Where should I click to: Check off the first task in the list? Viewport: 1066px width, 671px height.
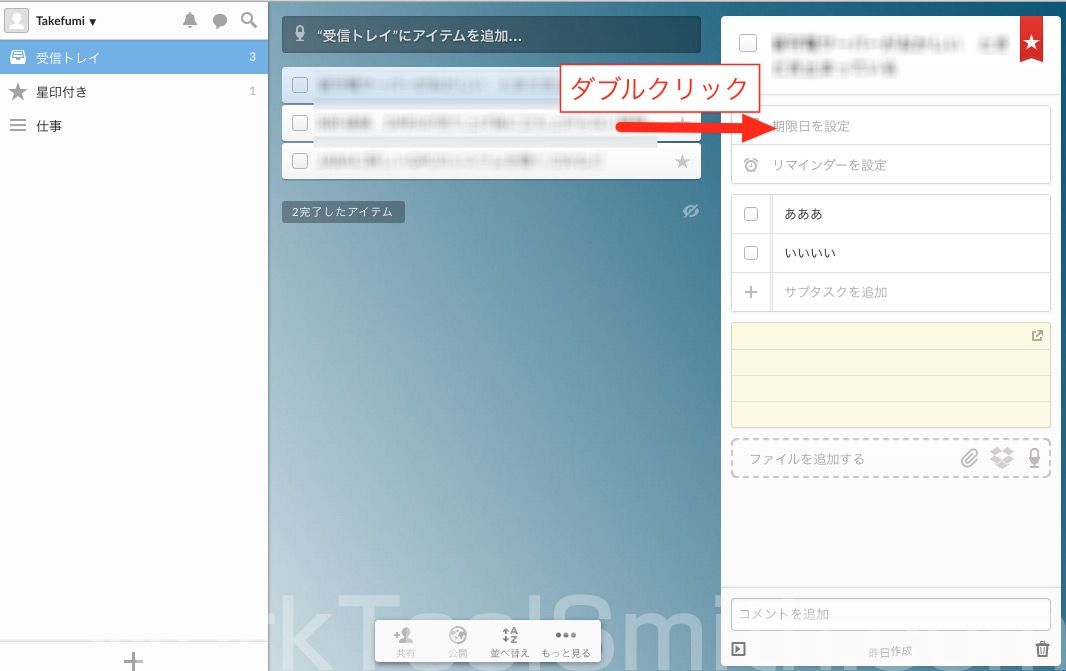point(300,85)
